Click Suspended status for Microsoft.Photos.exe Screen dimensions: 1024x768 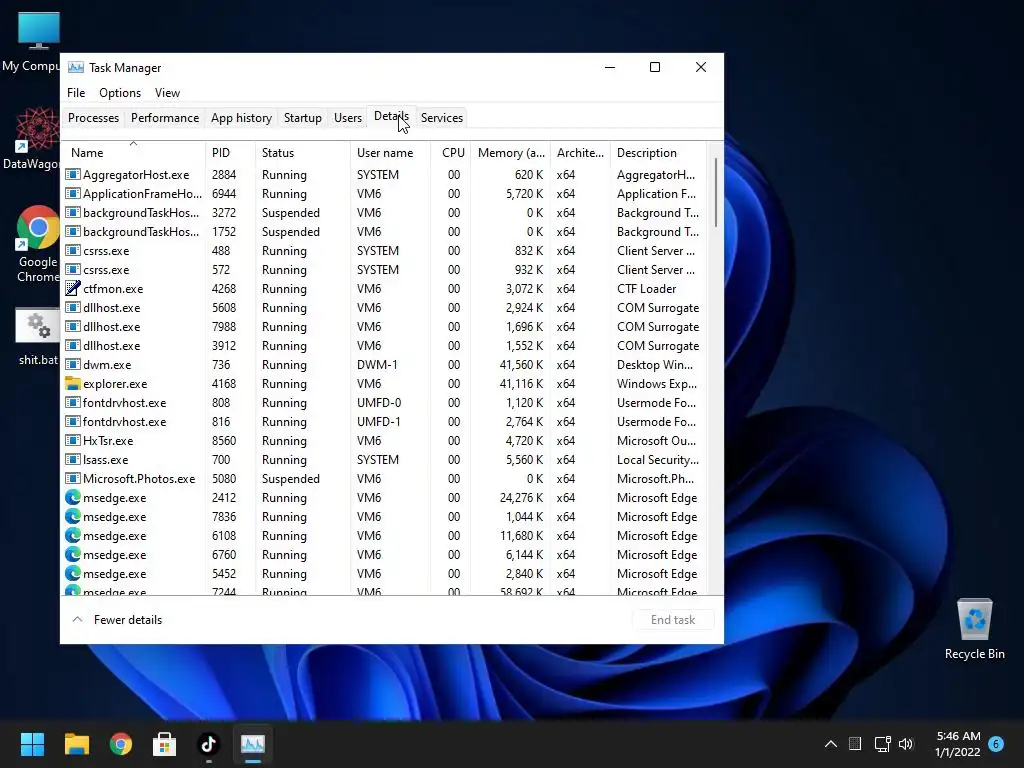coord(291,479)
